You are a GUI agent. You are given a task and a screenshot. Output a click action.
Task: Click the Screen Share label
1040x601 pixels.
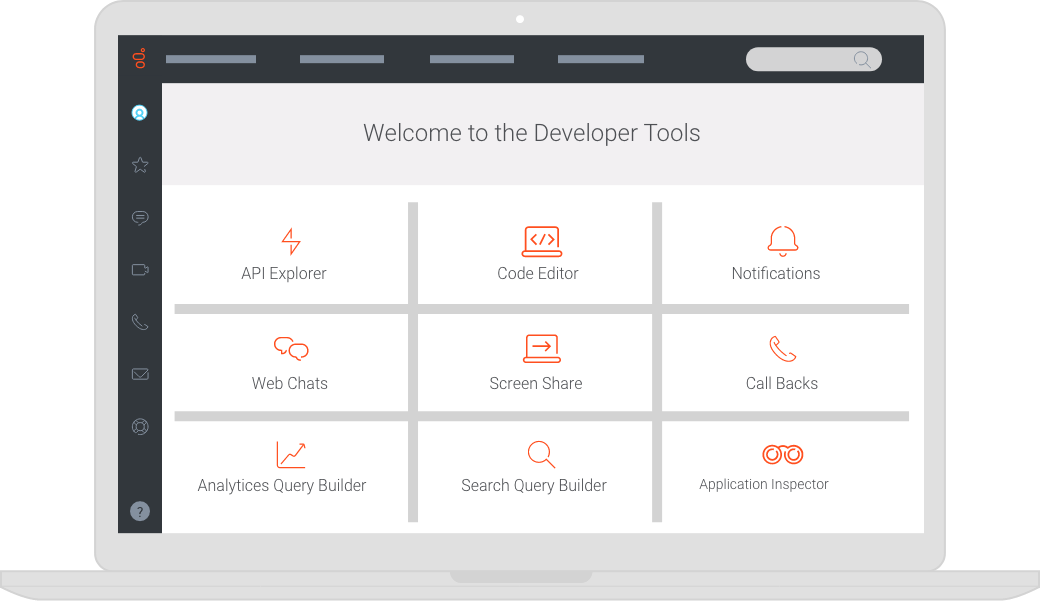536,383
